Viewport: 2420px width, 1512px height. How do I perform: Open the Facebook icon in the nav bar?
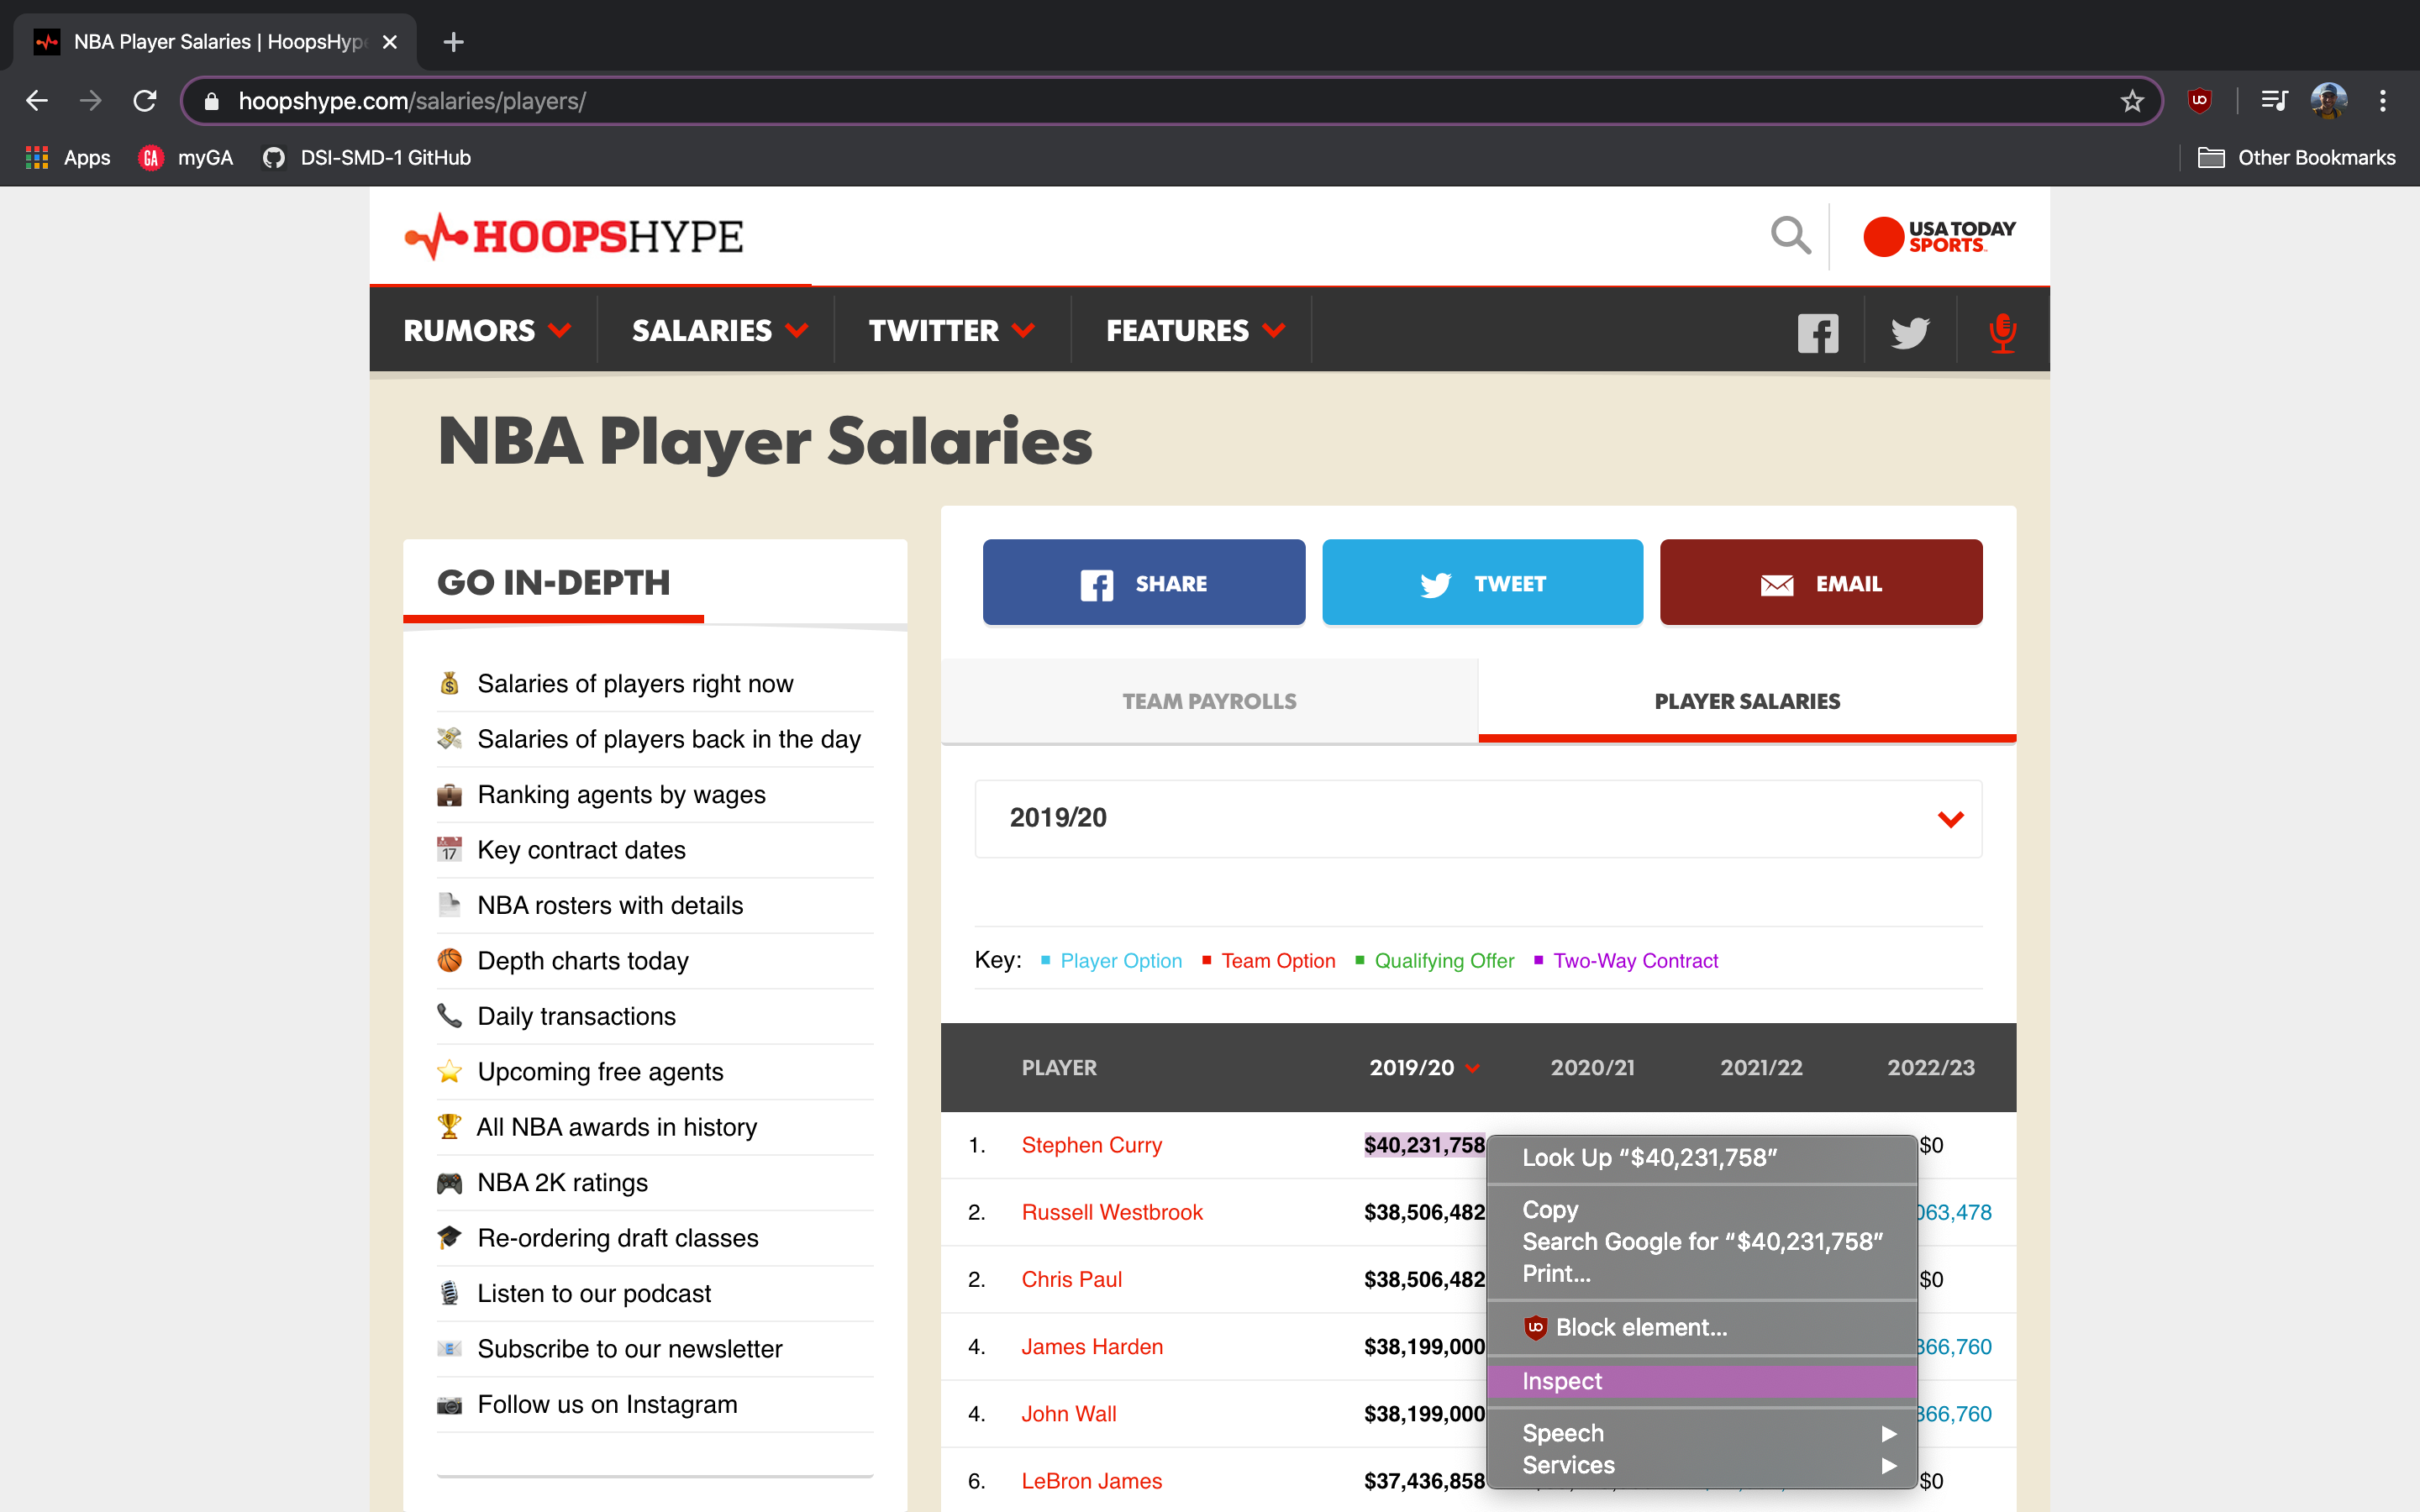pyautogui.click(x=1818, y=332)
